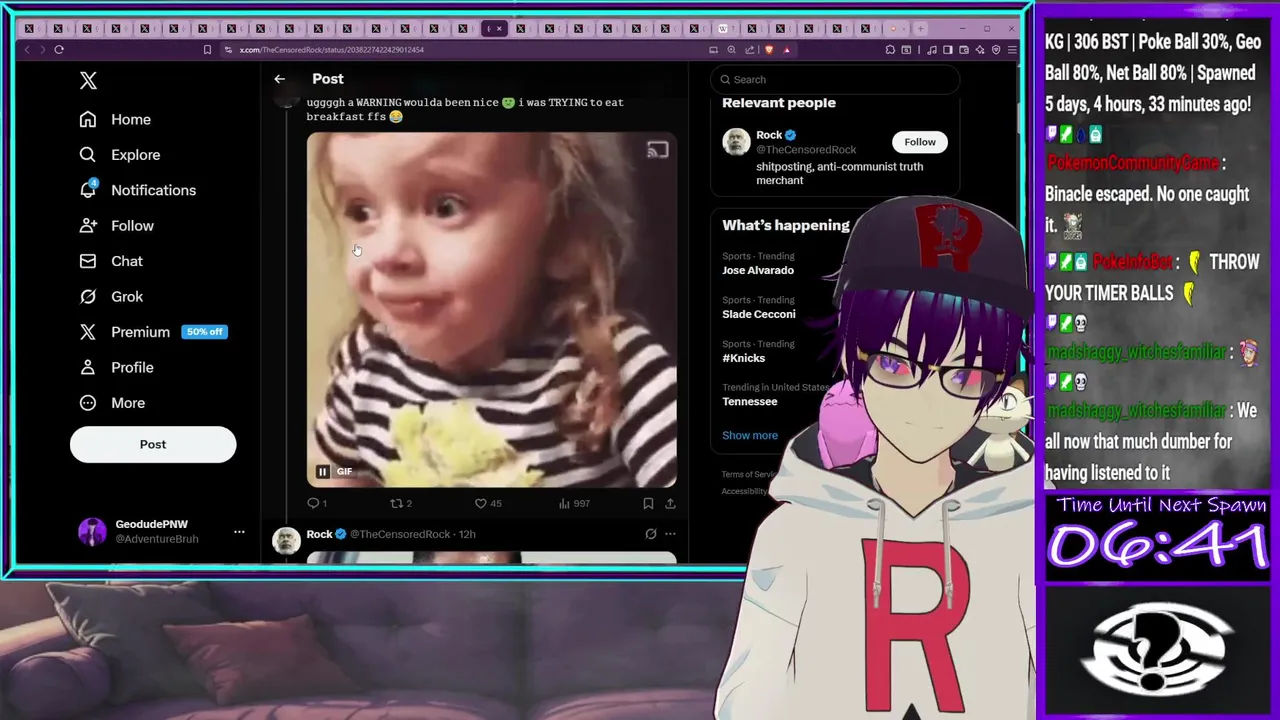The width and height of the screenshot is (1280, 720).
Task: Click the zoom magnifier icon in the address bar
Action: pos(731,50)
